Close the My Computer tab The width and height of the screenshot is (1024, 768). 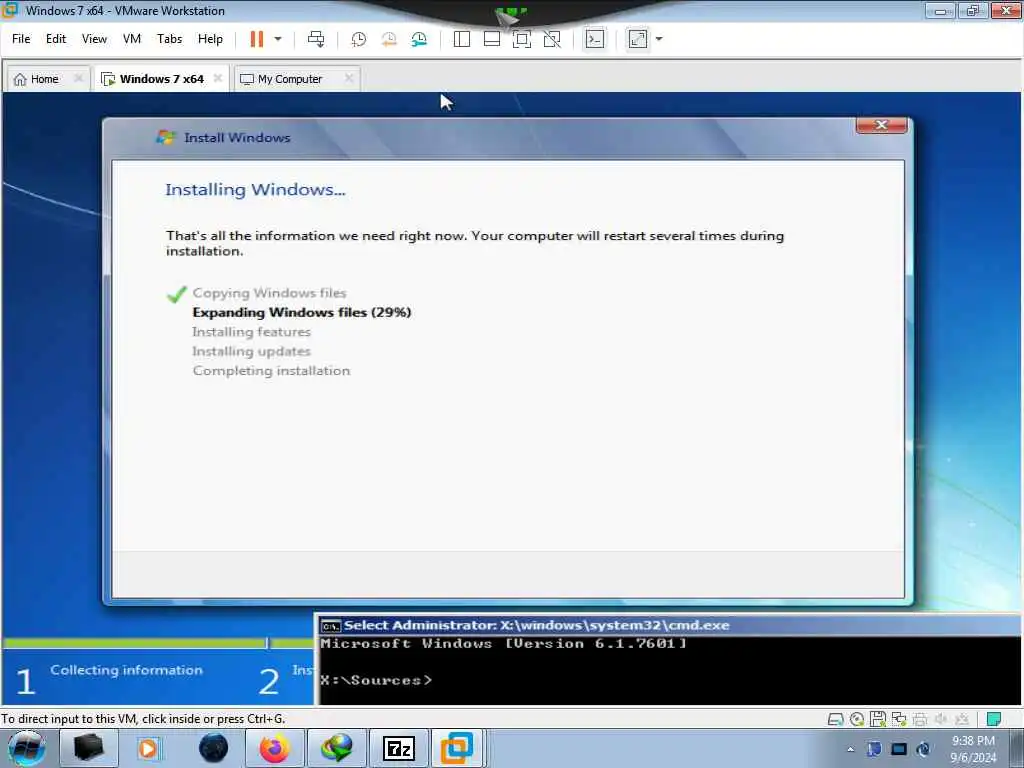349,78
